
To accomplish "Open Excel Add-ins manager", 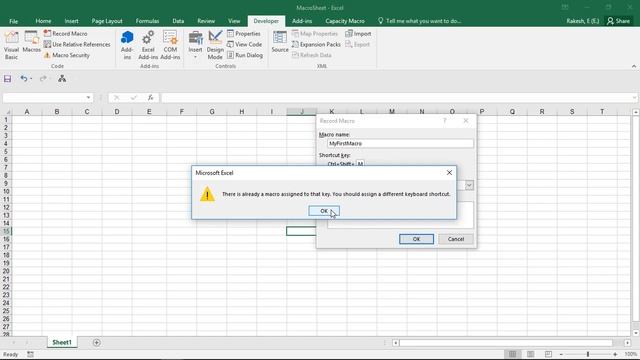I will point(148,45).
